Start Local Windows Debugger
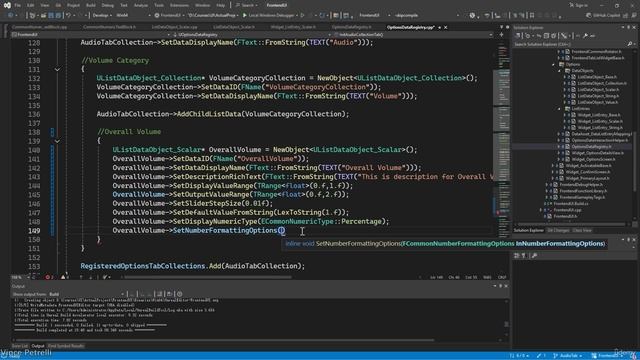This screenshot has height=360, width=640. click(x=269, y=15)
